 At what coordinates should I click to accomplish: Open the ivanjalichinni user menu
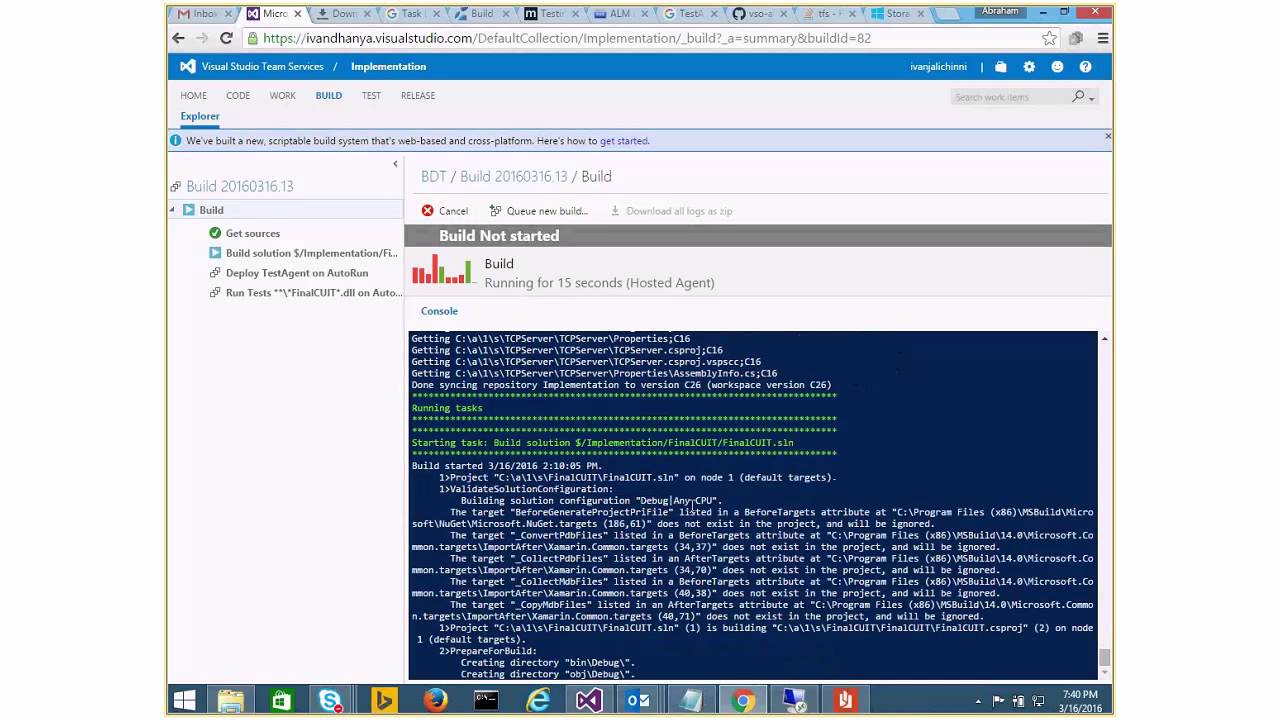(938, 67)
